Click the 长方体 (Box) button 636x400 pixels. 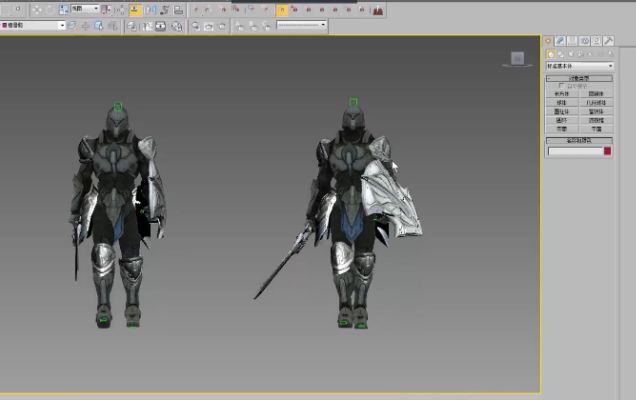[562, 94]
